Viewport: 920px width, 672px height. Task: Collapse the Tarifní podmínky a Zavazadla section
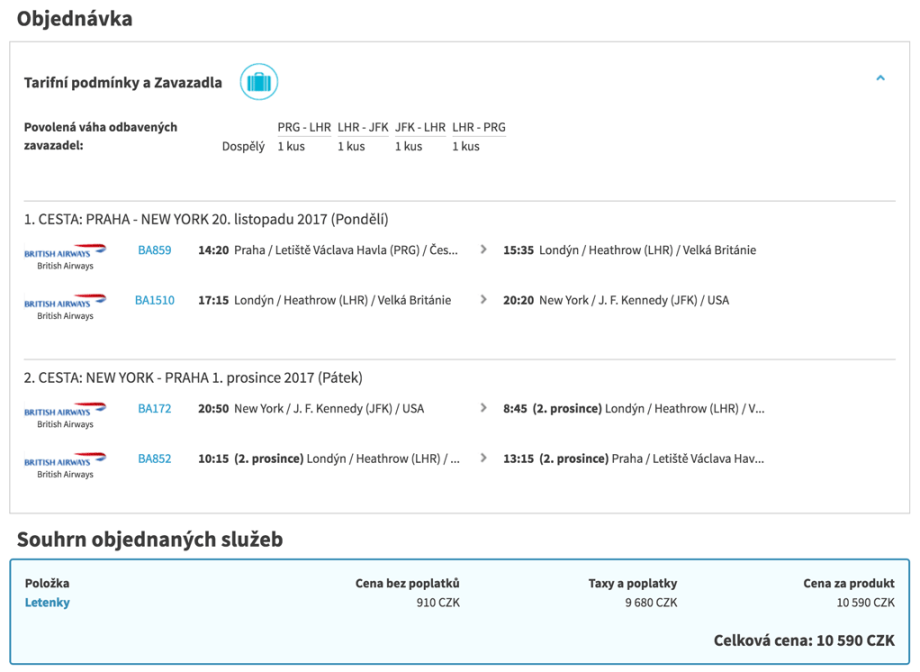[x=880, y=78]
